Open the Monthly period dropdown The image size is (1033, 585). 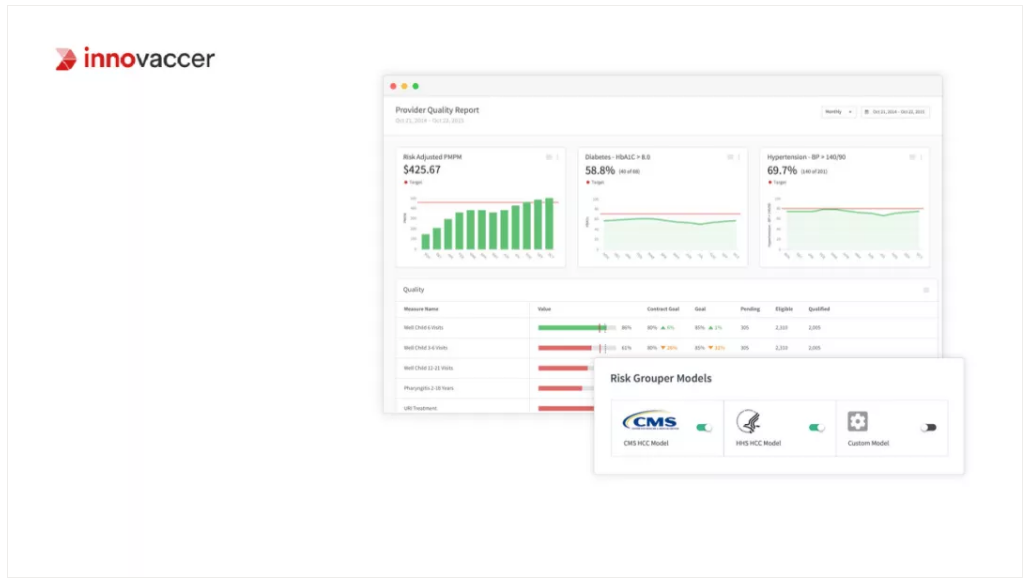point(839,112)
